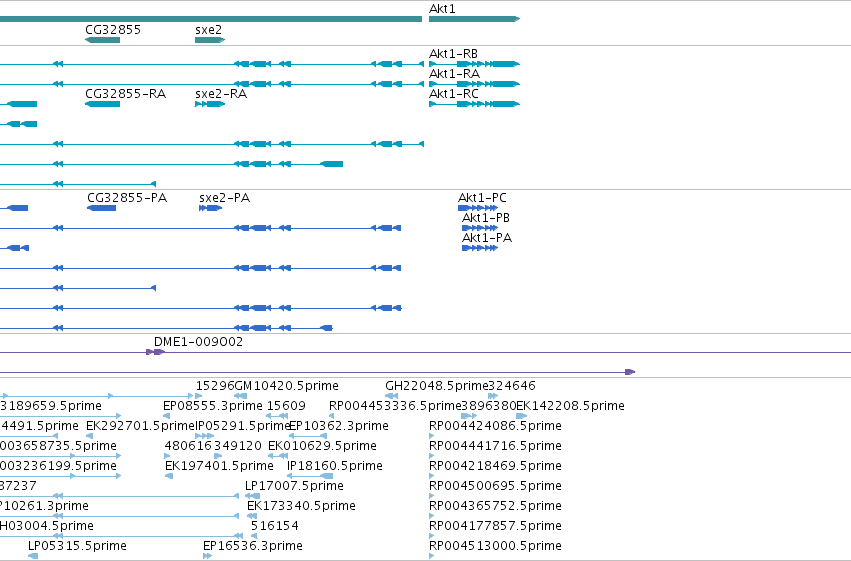Select the 516154 EST label
The height and width of the screenshot is (561, 851).
(x=275, y=526)
